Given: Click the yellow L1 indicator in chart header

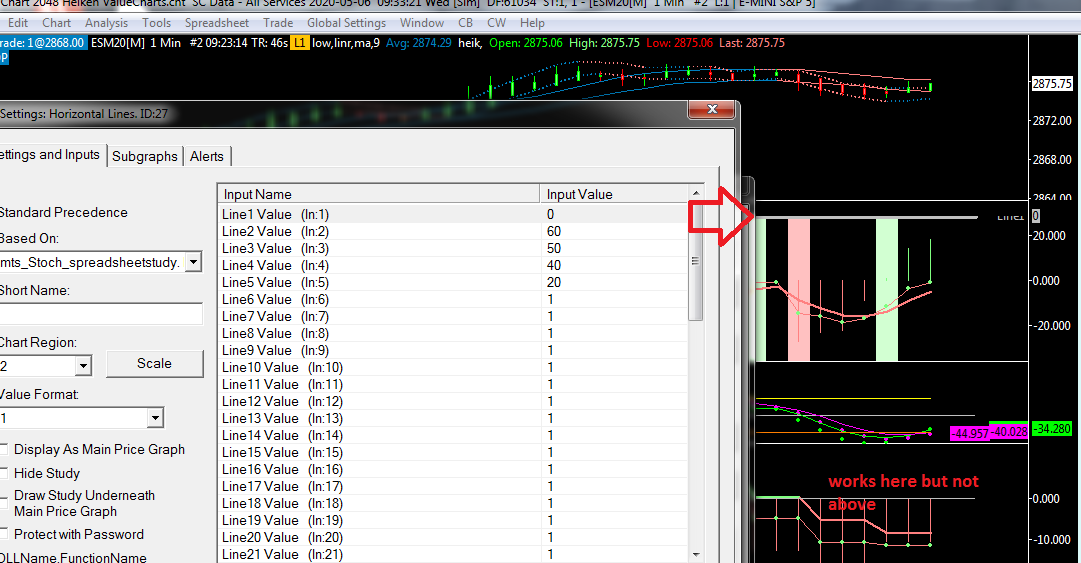Looking at the screenshot, I should tap(299, 43).
